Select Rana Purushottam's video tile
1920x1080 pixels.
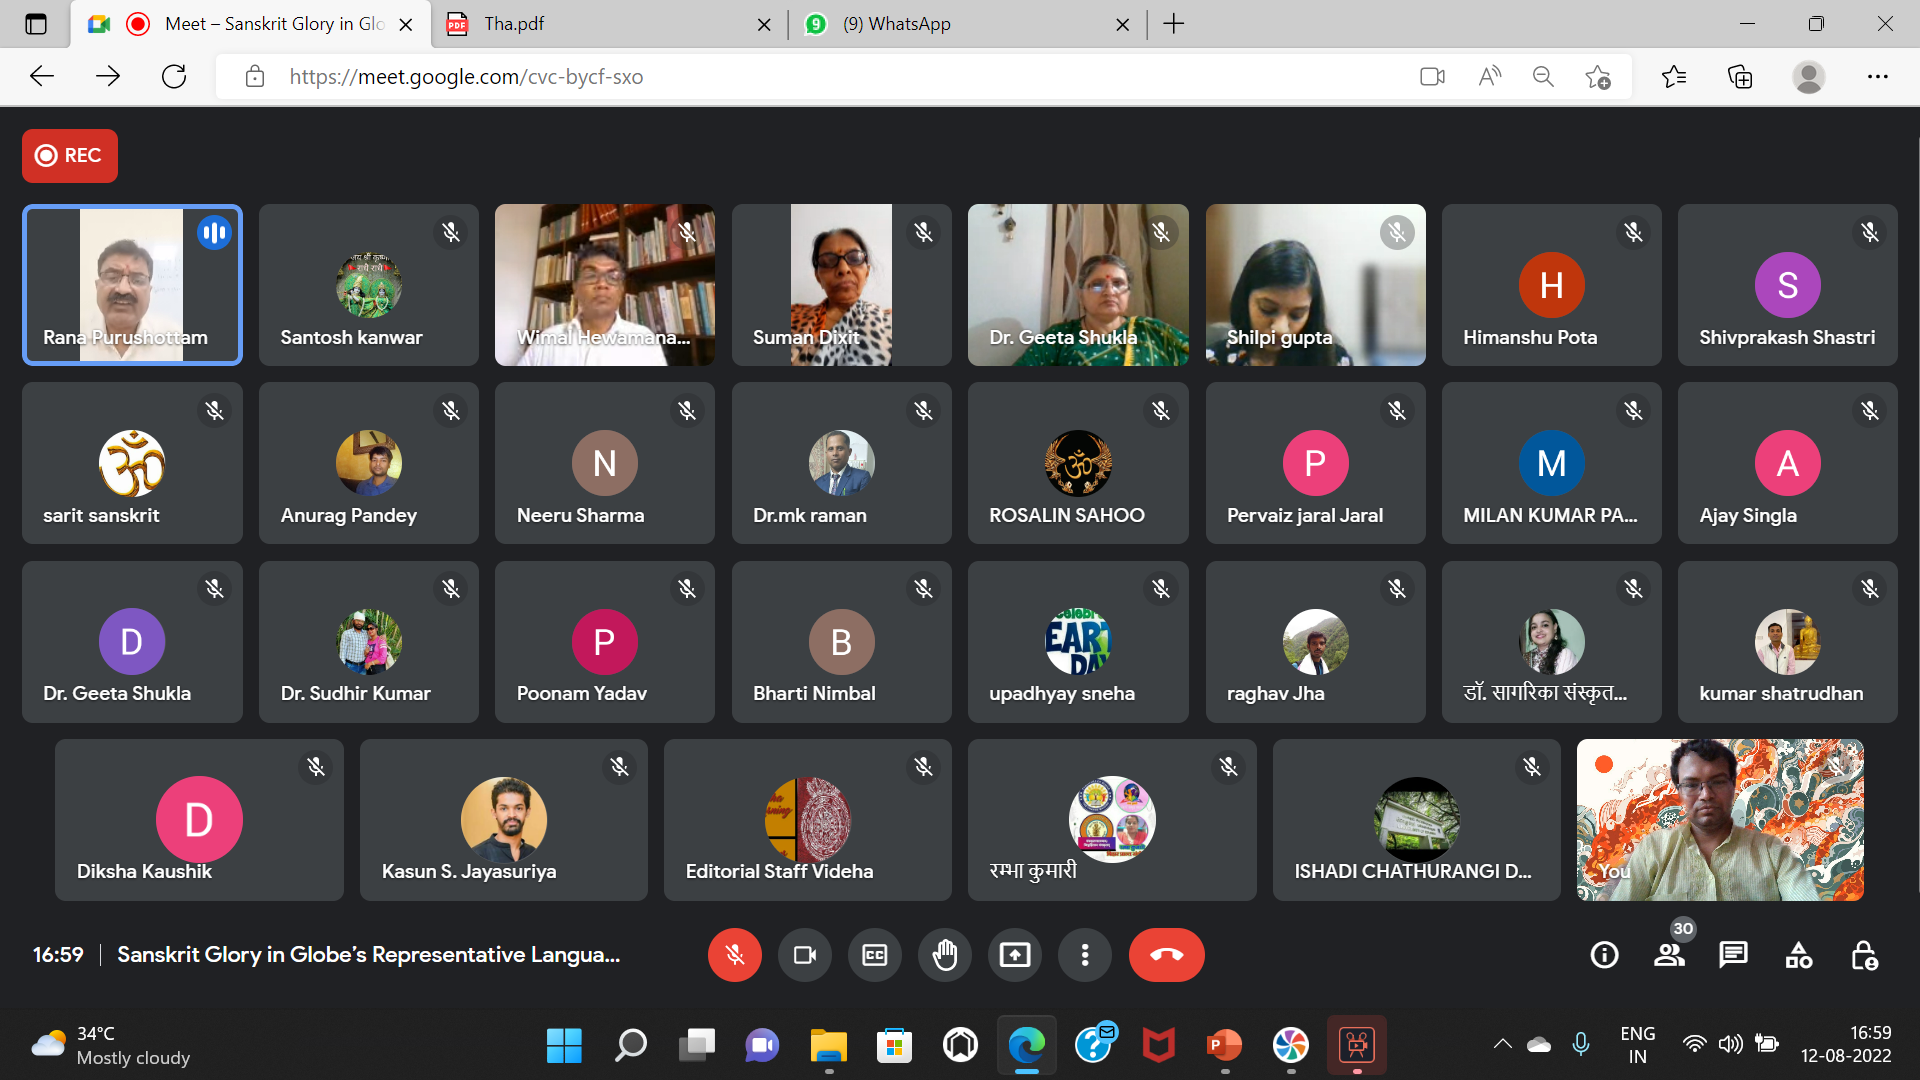[x=132, y=285]
